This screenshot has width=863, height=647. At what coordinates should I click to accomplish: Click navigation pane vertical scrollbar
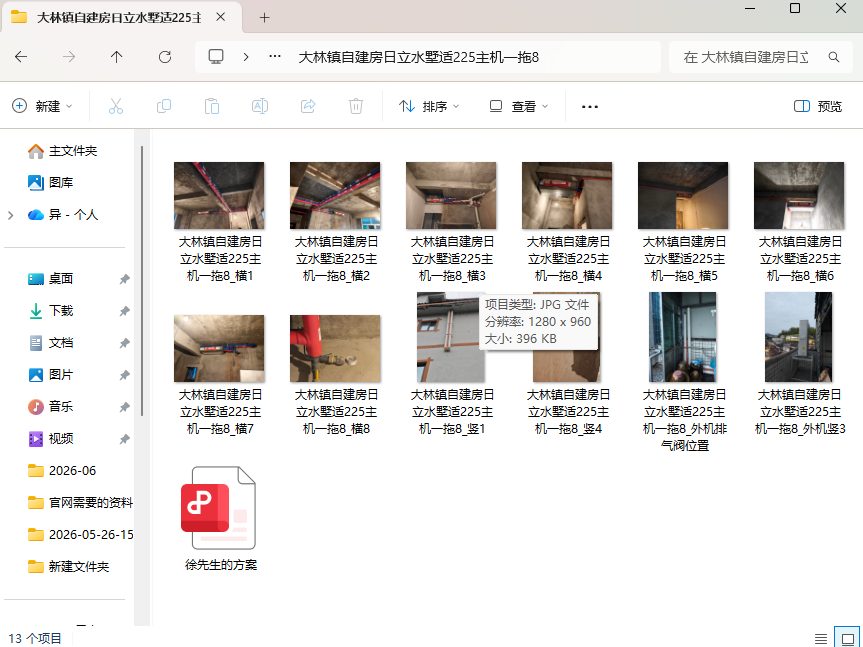pos(142,281)
